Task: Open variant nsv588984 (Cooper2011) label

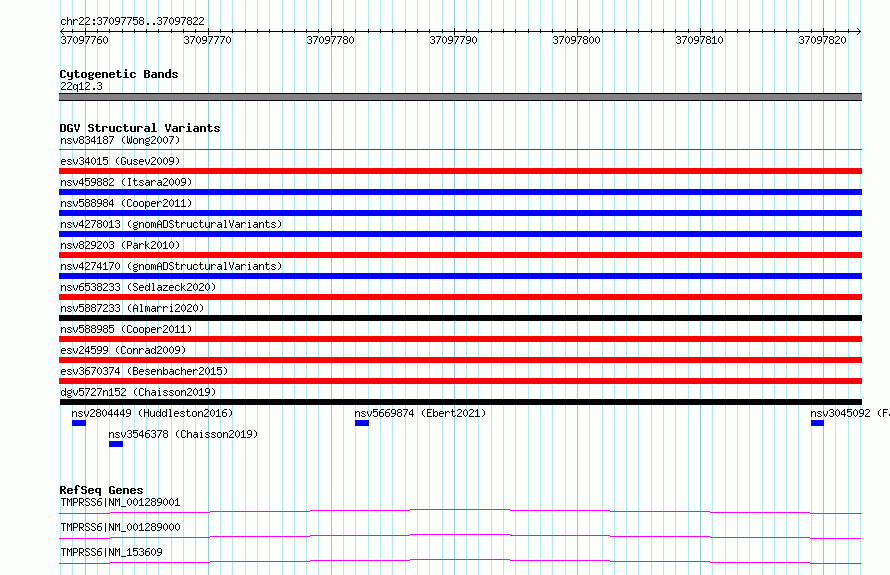Action: point(126,203)
